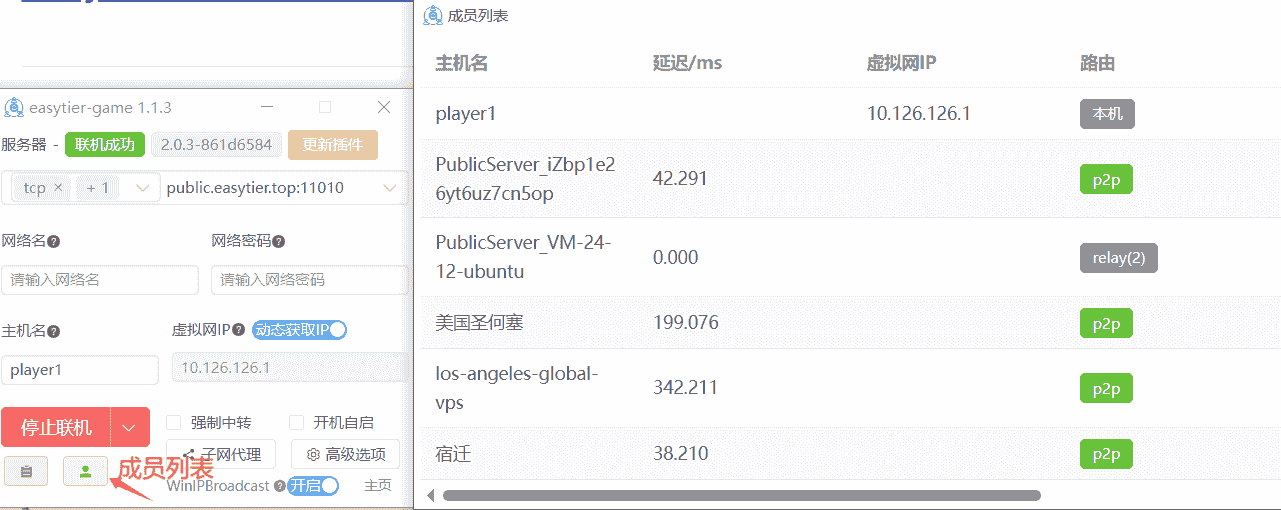The height and width of the screenshot is (510, 1281).
Task: Toggle 动态获取IP switch
Action: (x=299, y=330)
